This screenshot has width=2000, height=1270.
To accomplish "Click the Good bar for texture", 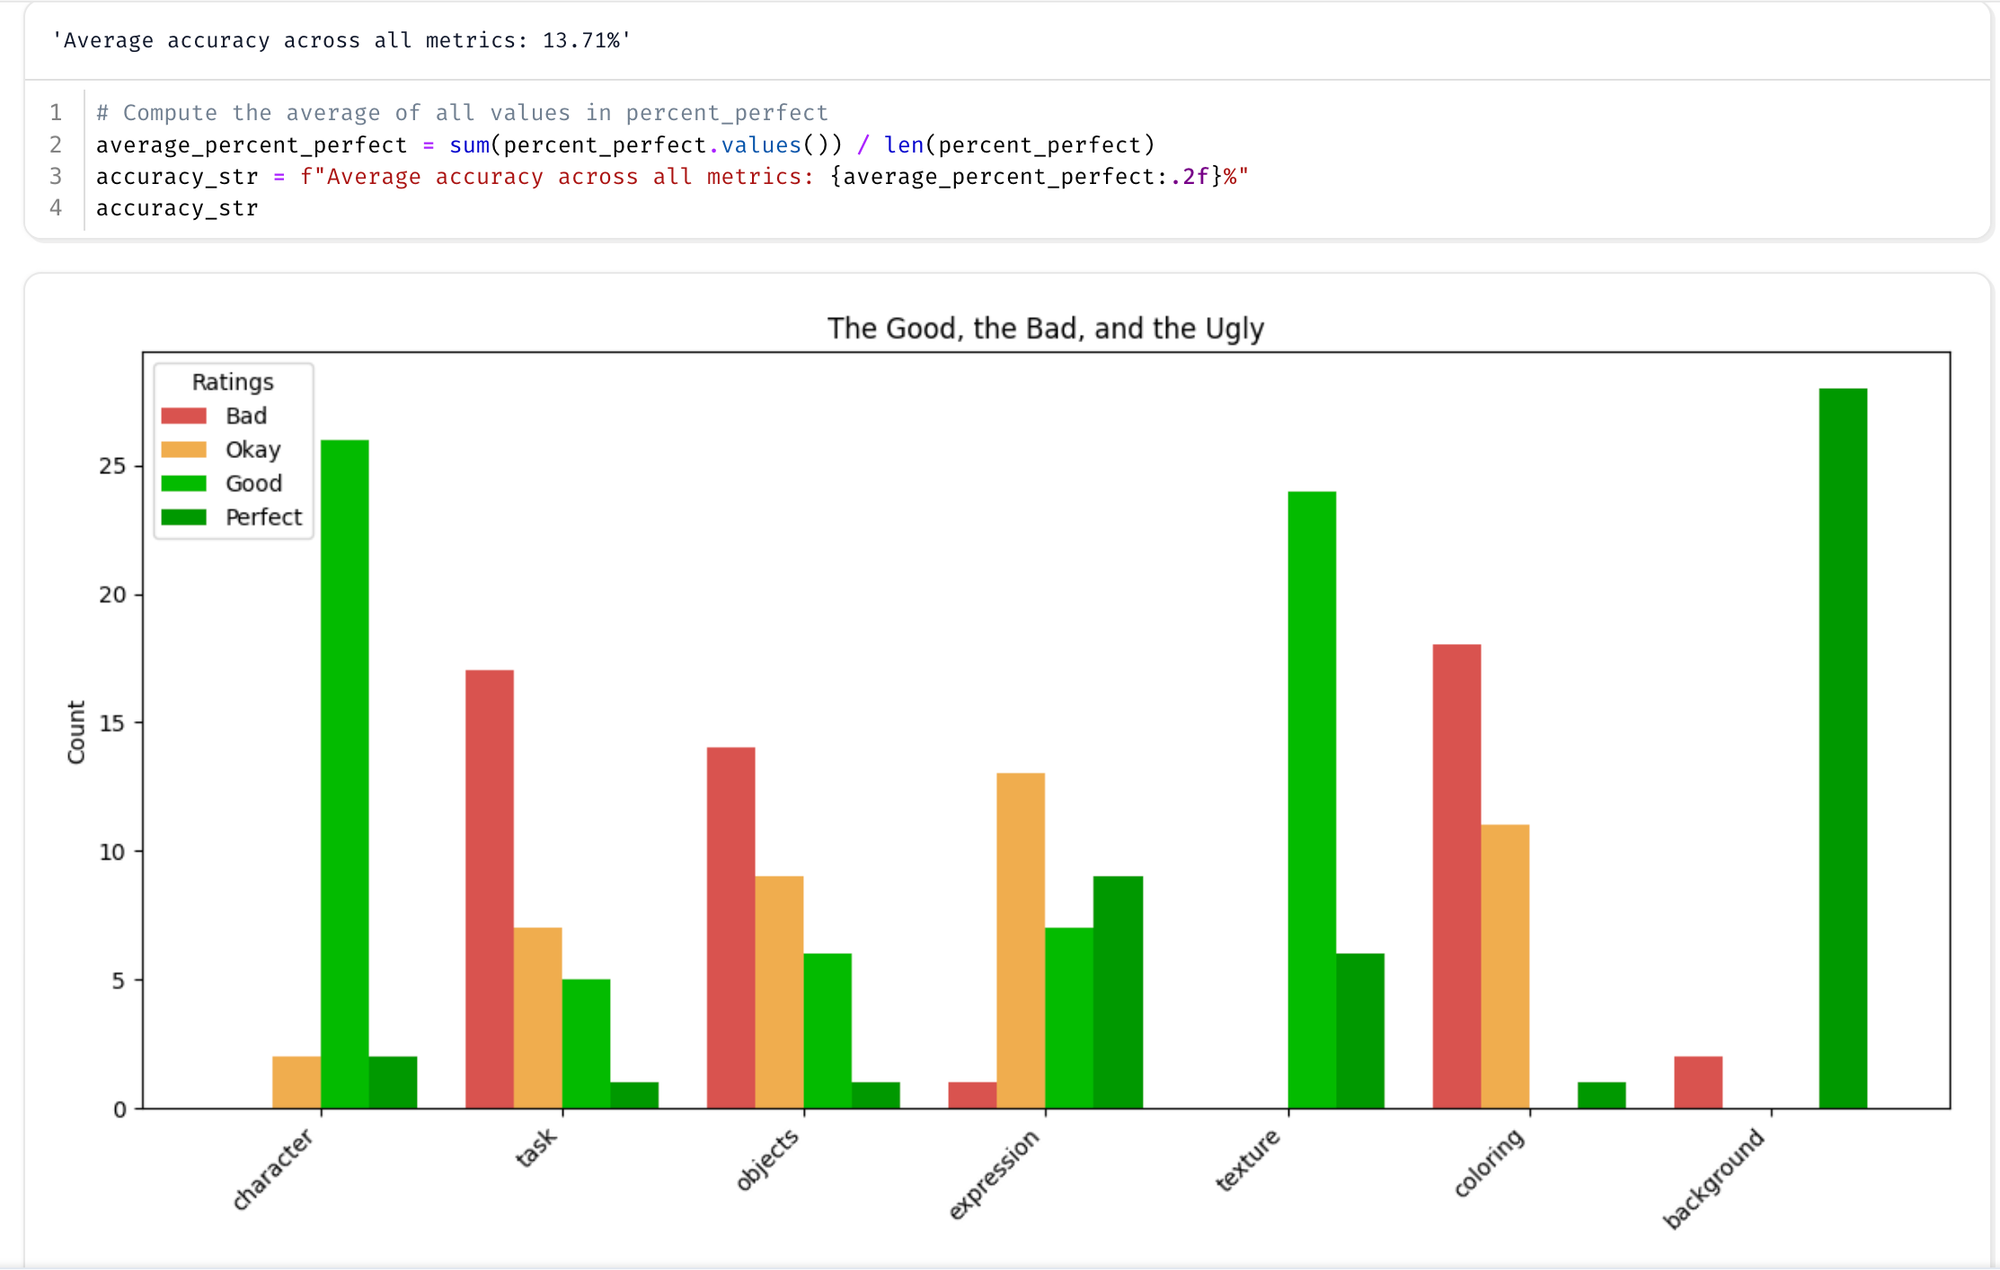I will tap(1311, 800).
